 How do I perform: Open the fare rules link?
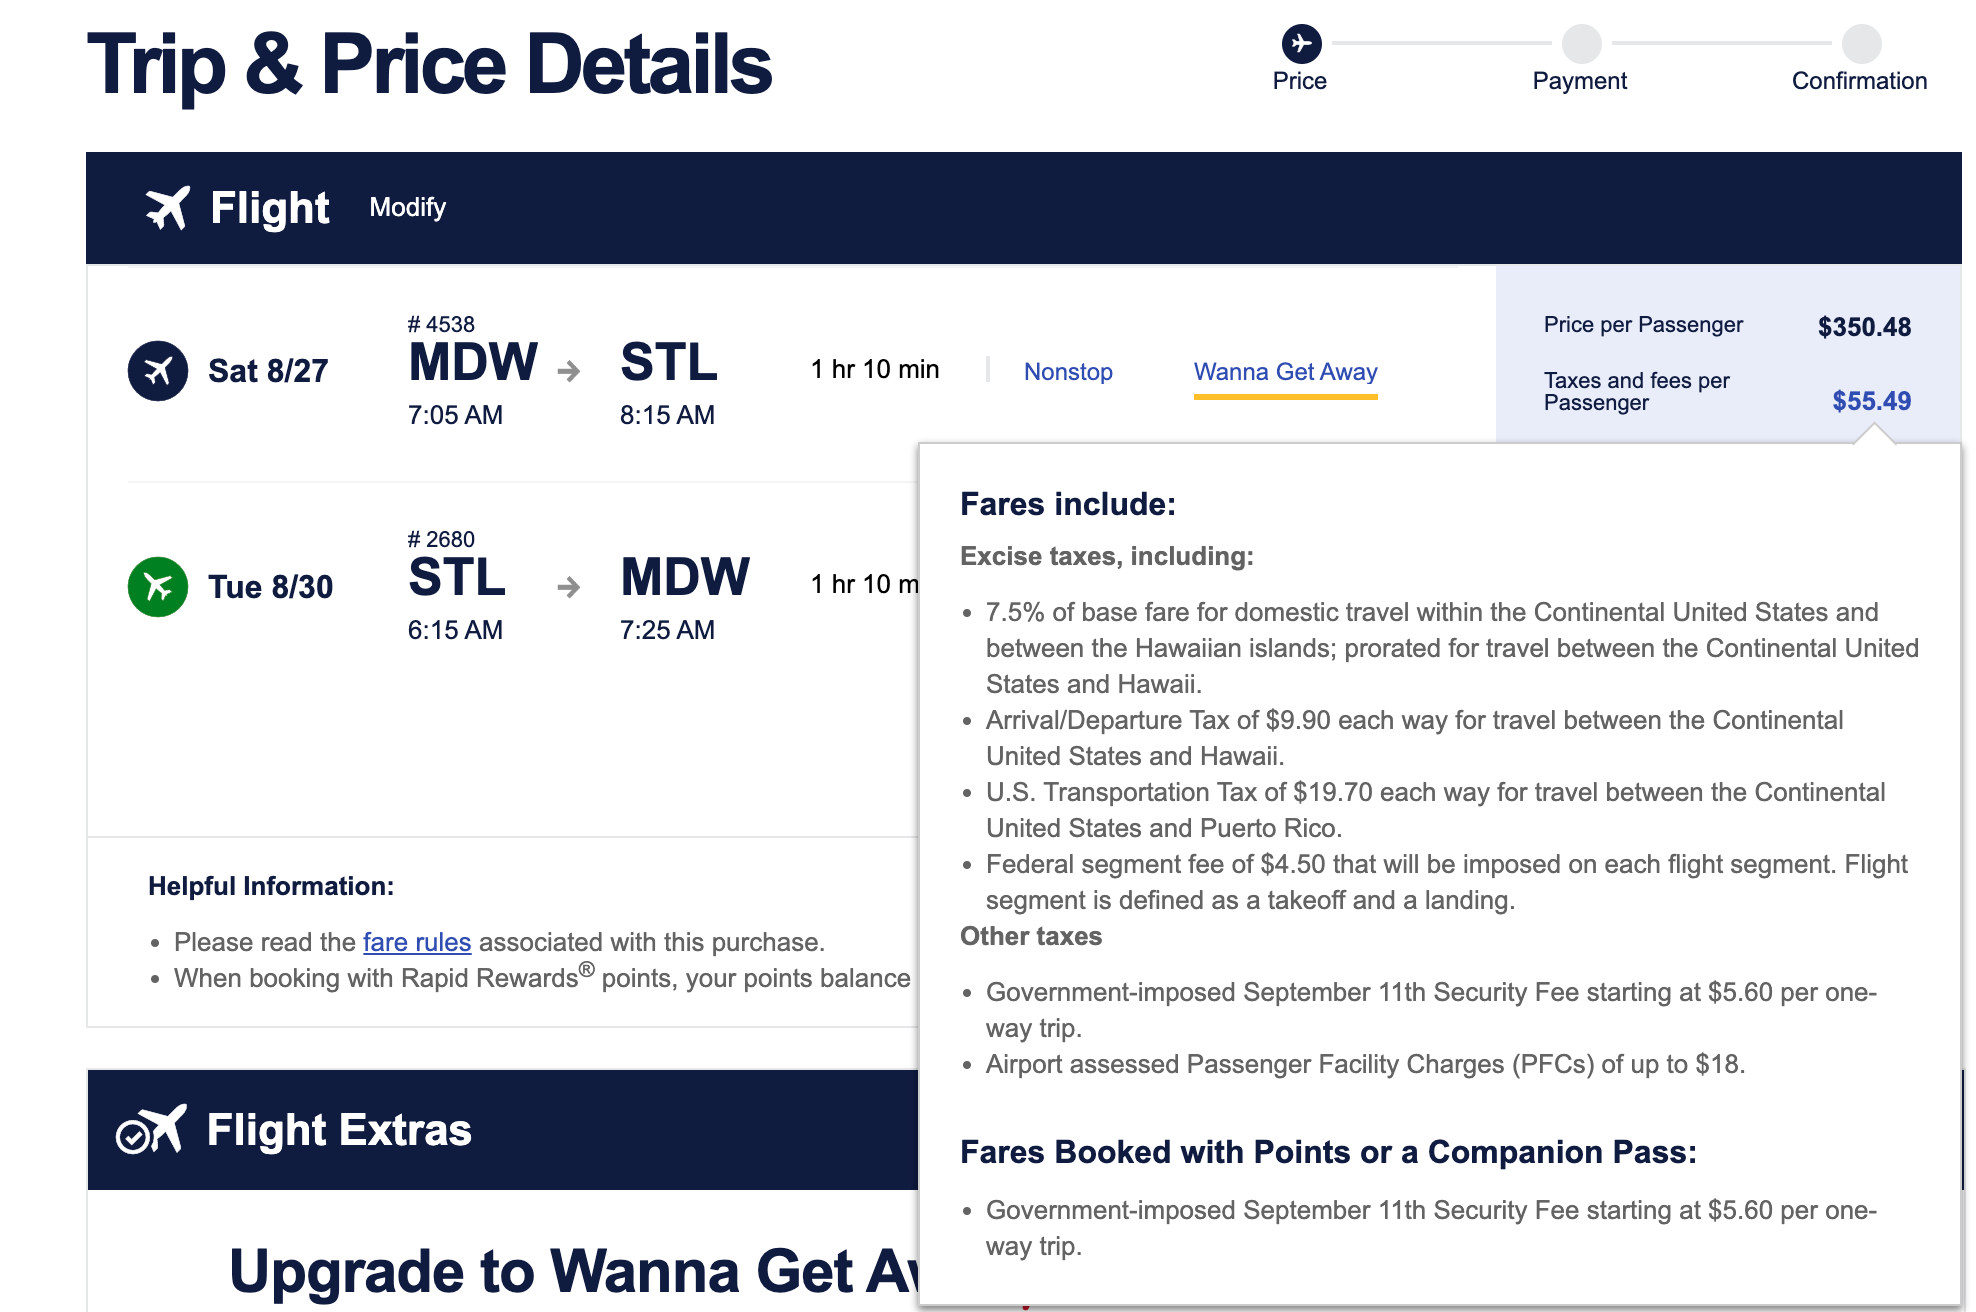pyautogui.click(x=417, y=942)
